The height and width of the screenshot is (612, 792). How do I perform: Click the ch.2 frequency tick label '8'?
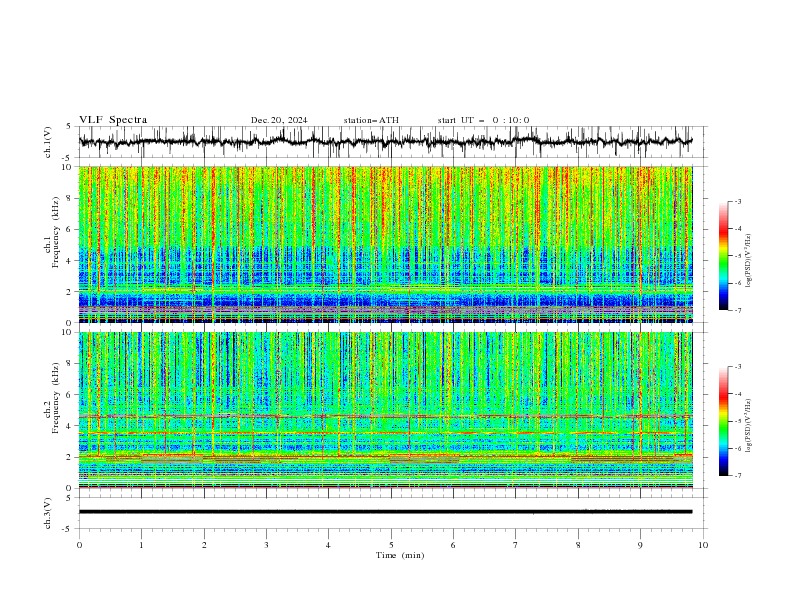[69, 364]
